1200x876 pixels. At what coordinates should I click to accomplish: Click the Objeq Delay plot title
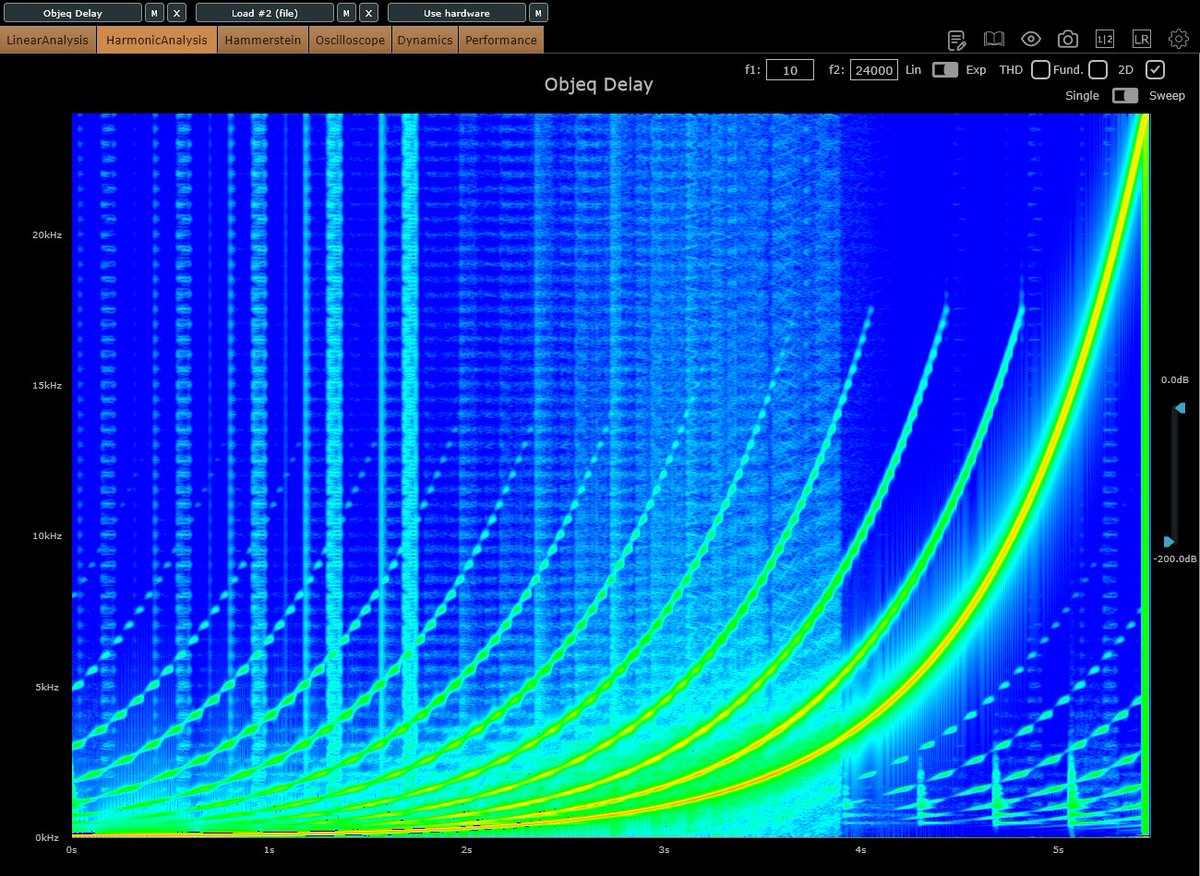(599, 84)
